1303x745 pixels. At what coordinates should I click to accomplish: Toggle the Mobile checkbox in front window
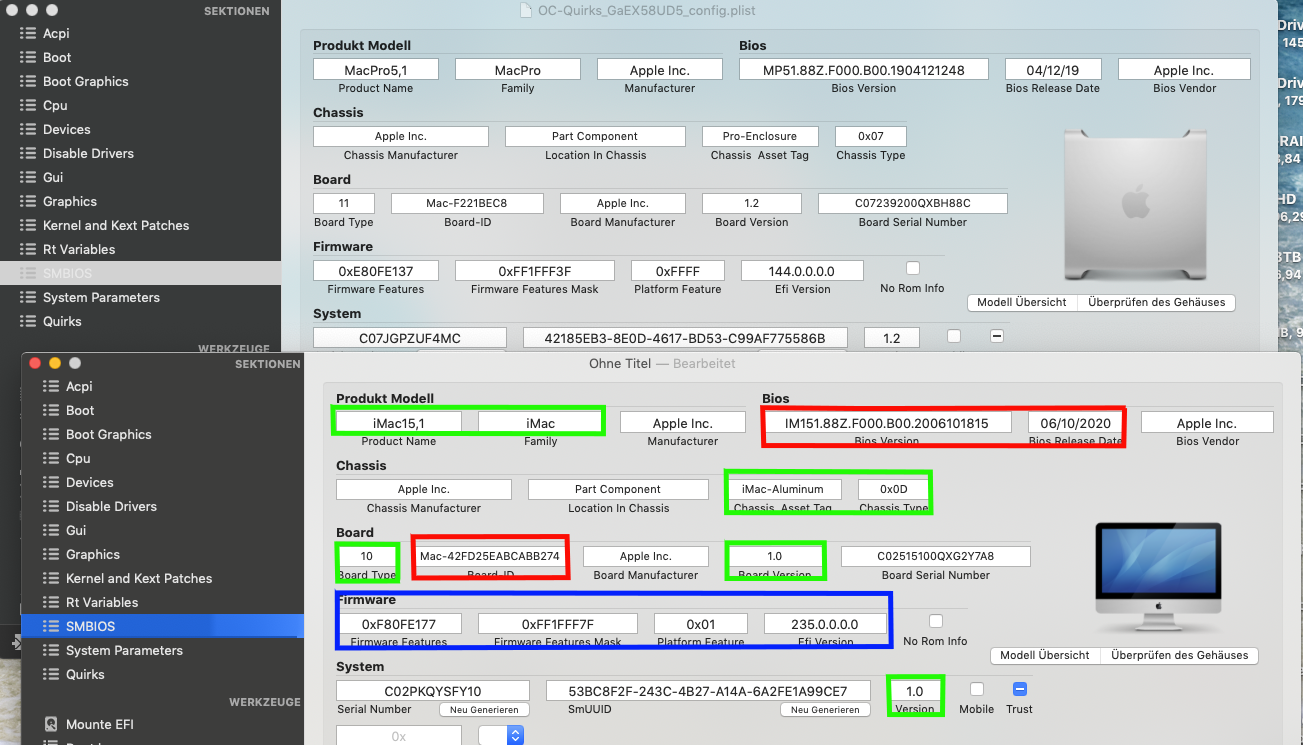(x=977, y=689)
